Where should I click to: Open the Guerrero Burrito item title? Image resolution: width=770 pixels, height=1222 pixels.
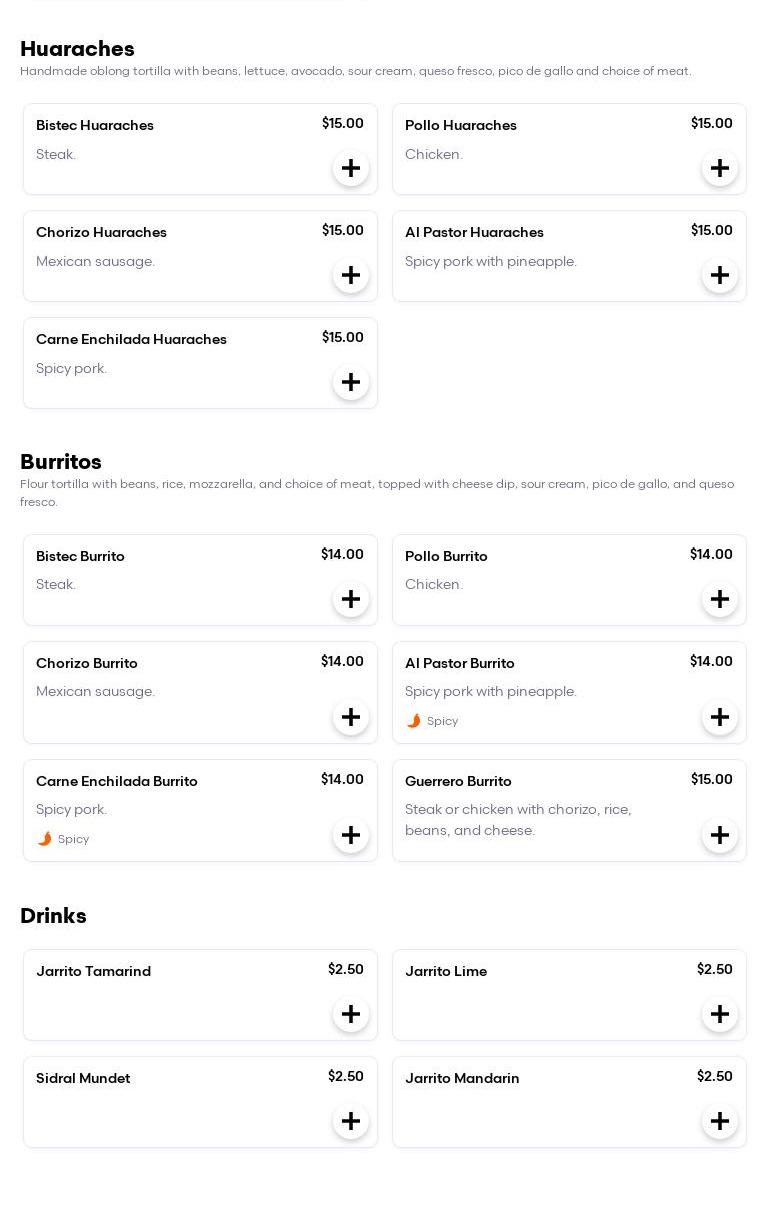click(458, 781)
